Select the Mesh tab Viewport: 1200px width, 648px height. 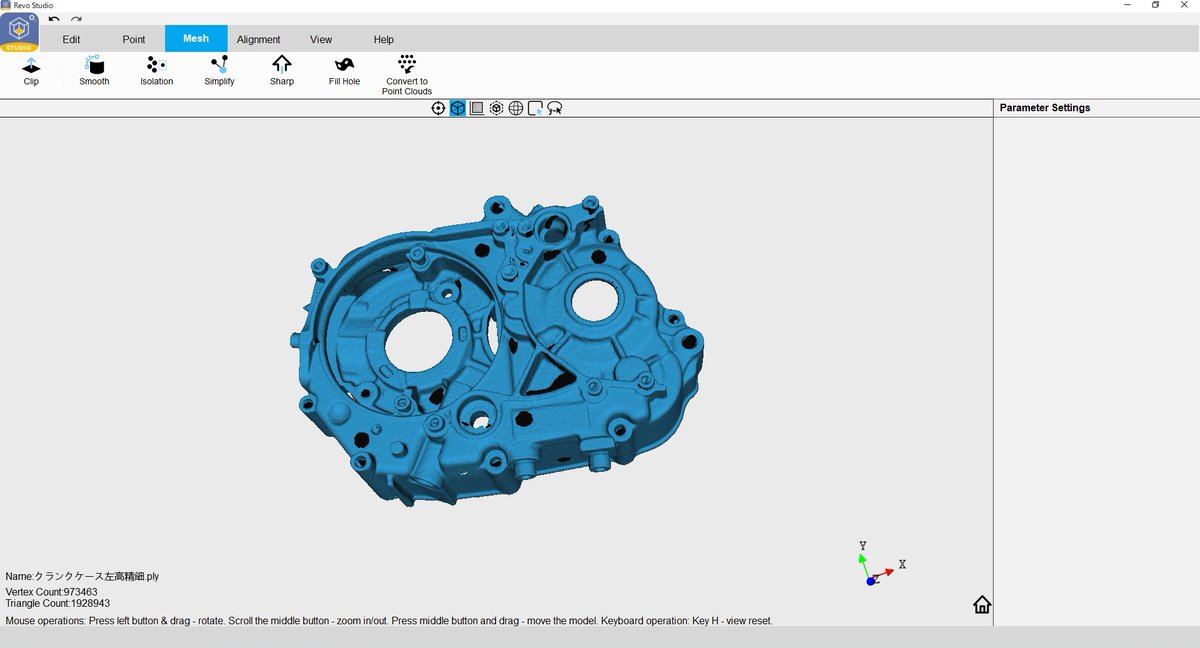pyautogui.click(x=196, y=39)
